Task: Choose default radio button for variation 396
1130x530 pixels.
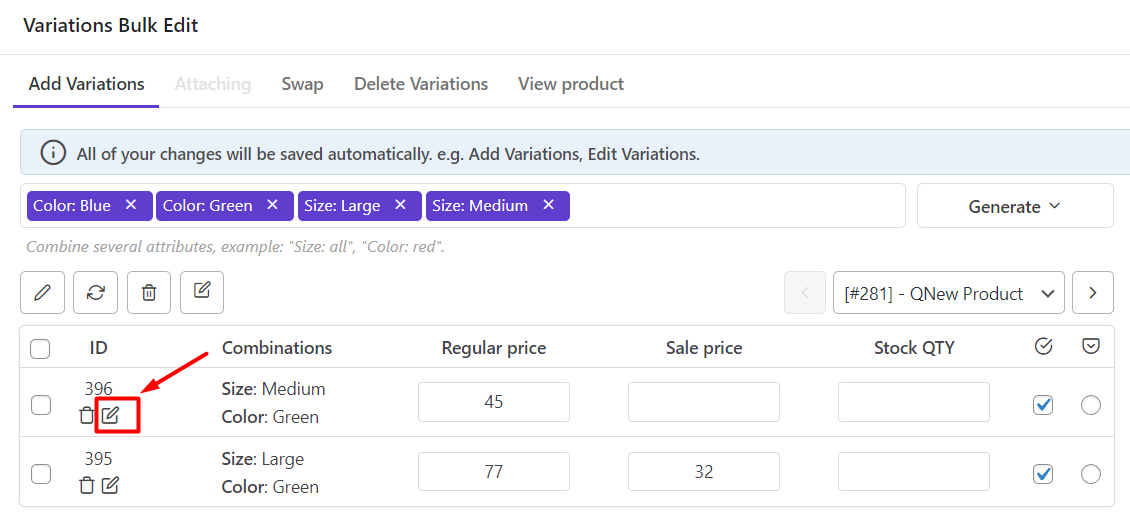Action: pos(1091,405)
